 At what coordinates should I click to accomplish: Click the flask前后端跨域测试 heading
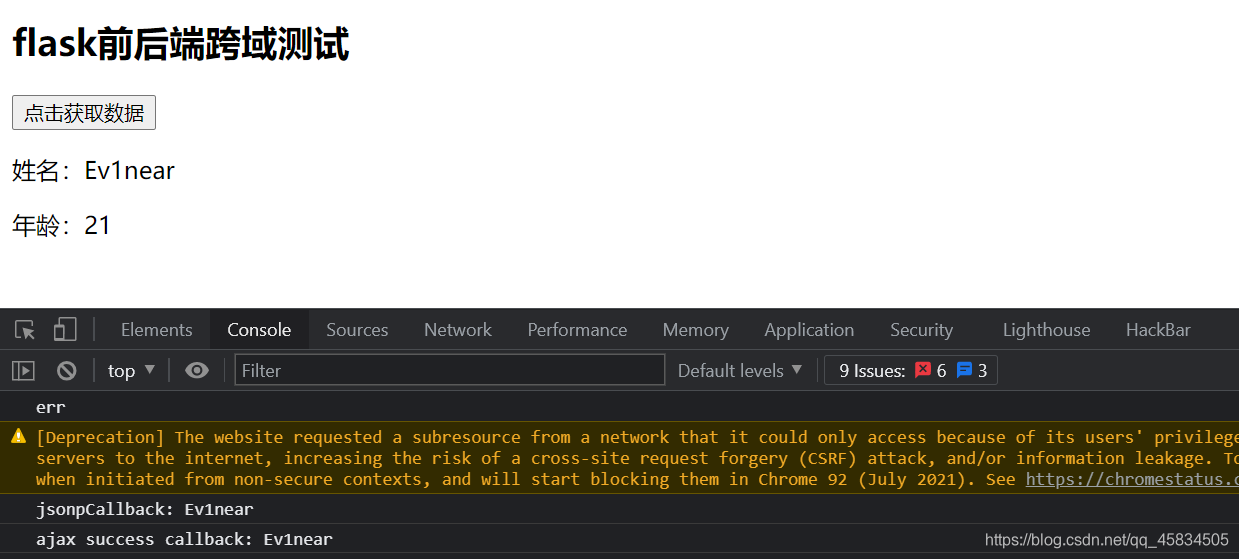(x=180, y=44)
